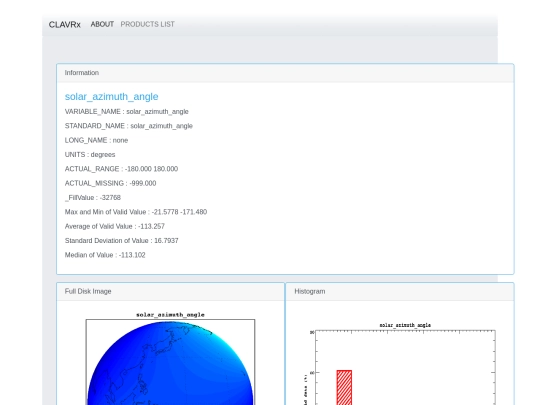Click the solar_azimuth_angle title link
This screenshot has height=405, width=540.
pos(111,96)
